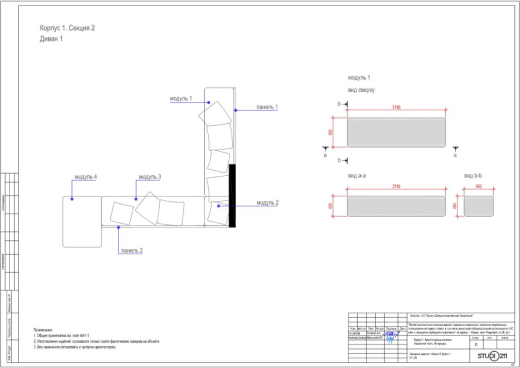The image size is (520, 368).
Task: Click the 'Диван 1' subtitle text
Action: pyautogui.click(x=51, y=39)
